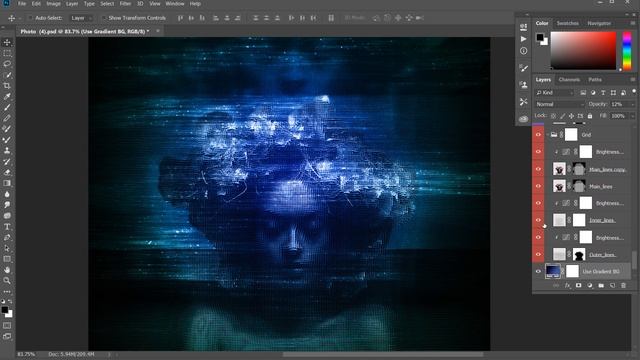The height and width of the screenshot is (360, 640).
Task: Open the Info panel icon
Action: tap(523, 51)
